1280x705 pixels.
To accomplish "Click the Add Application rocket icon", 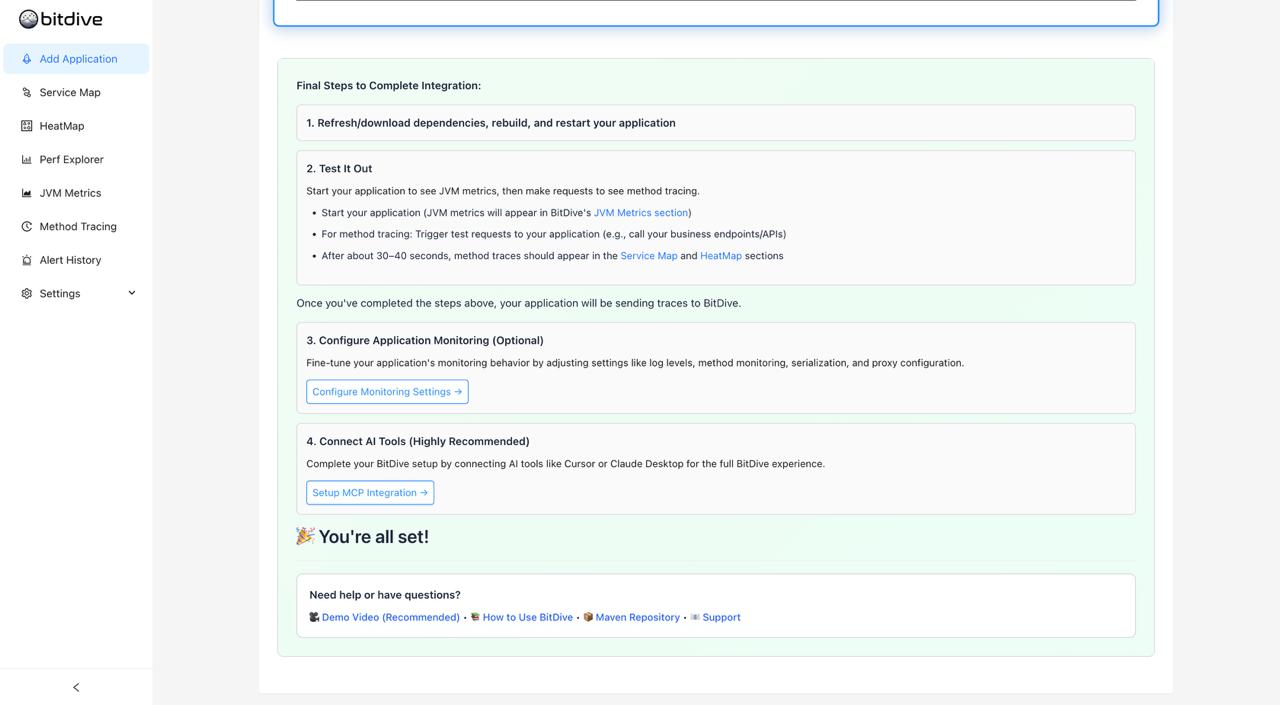I will click(x=27, y=59).
